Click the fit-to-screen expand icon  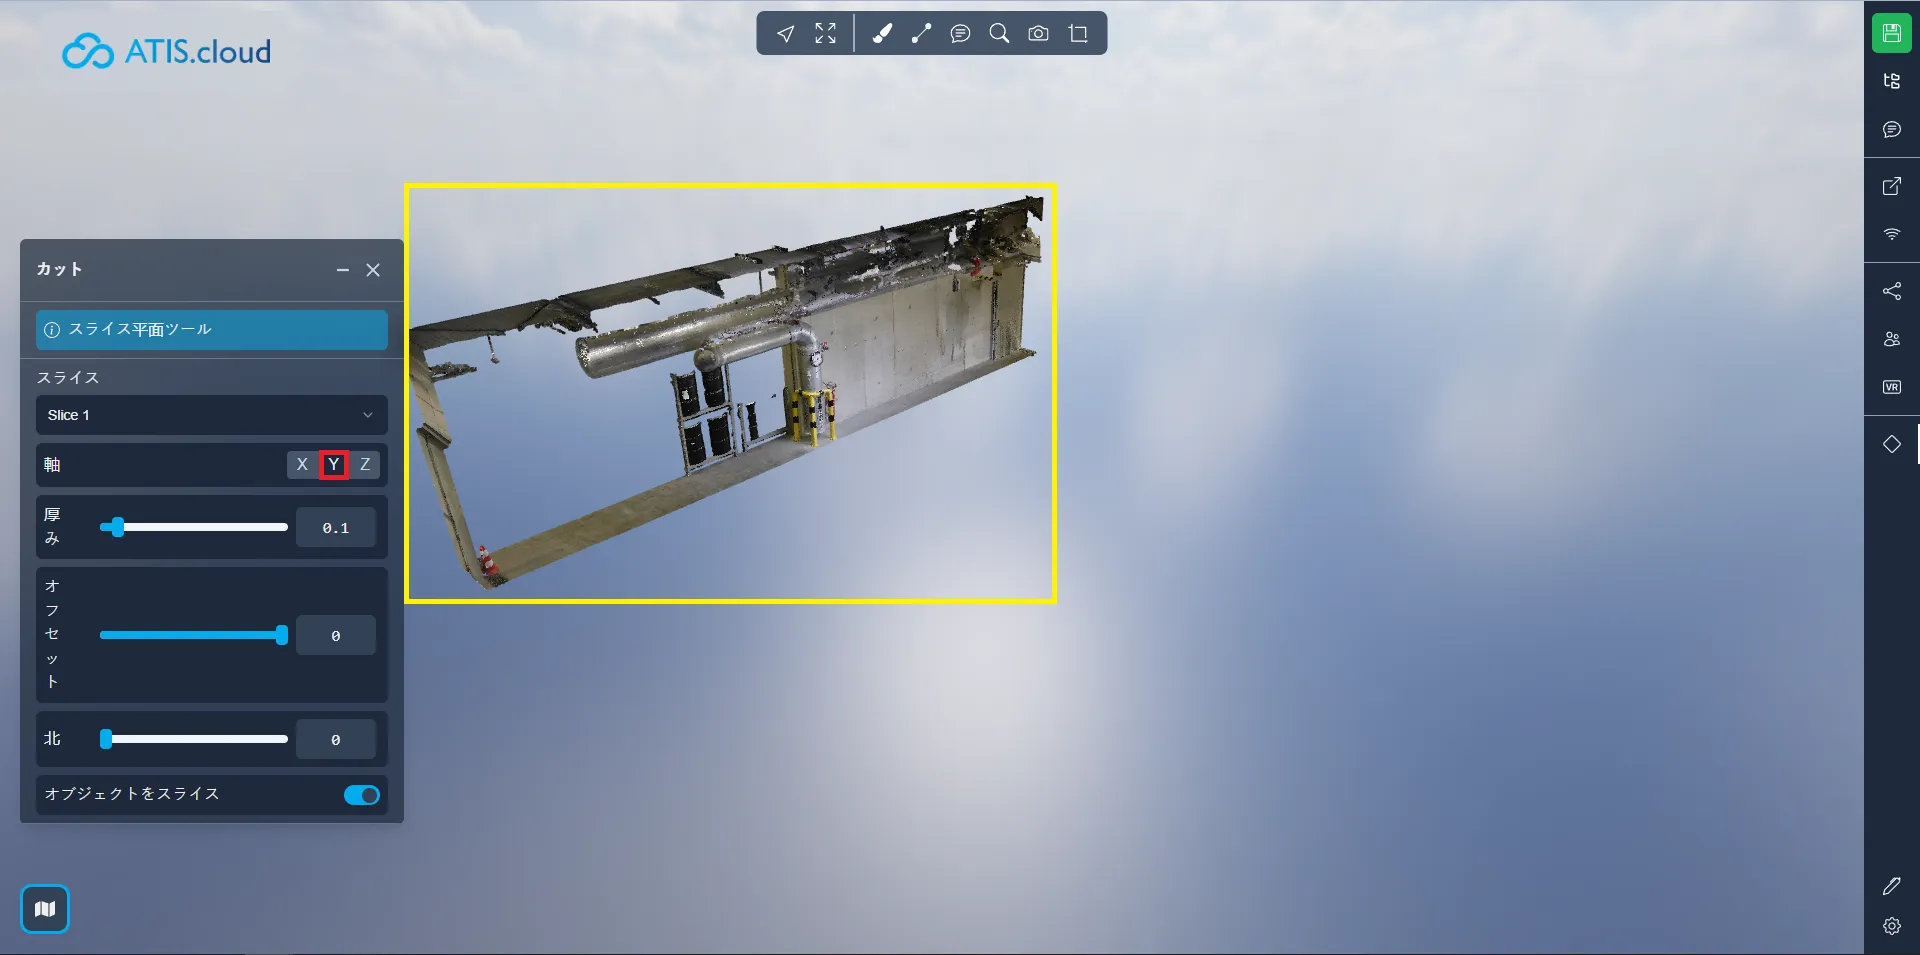825,34
